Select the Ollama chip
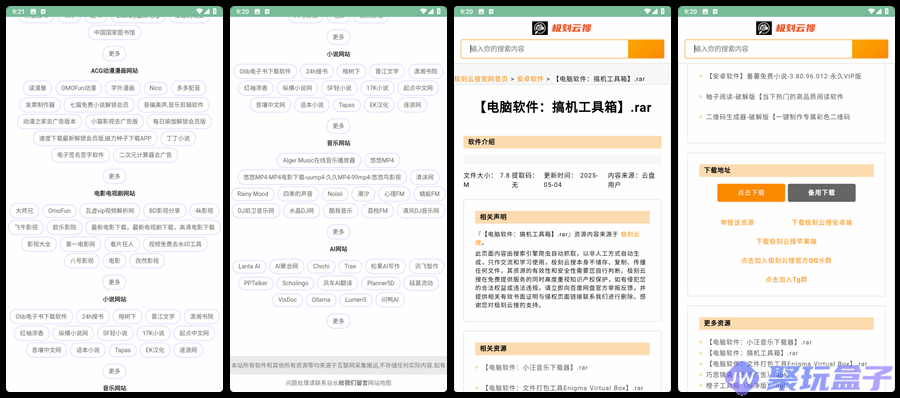900x398 pixels. 321,300
